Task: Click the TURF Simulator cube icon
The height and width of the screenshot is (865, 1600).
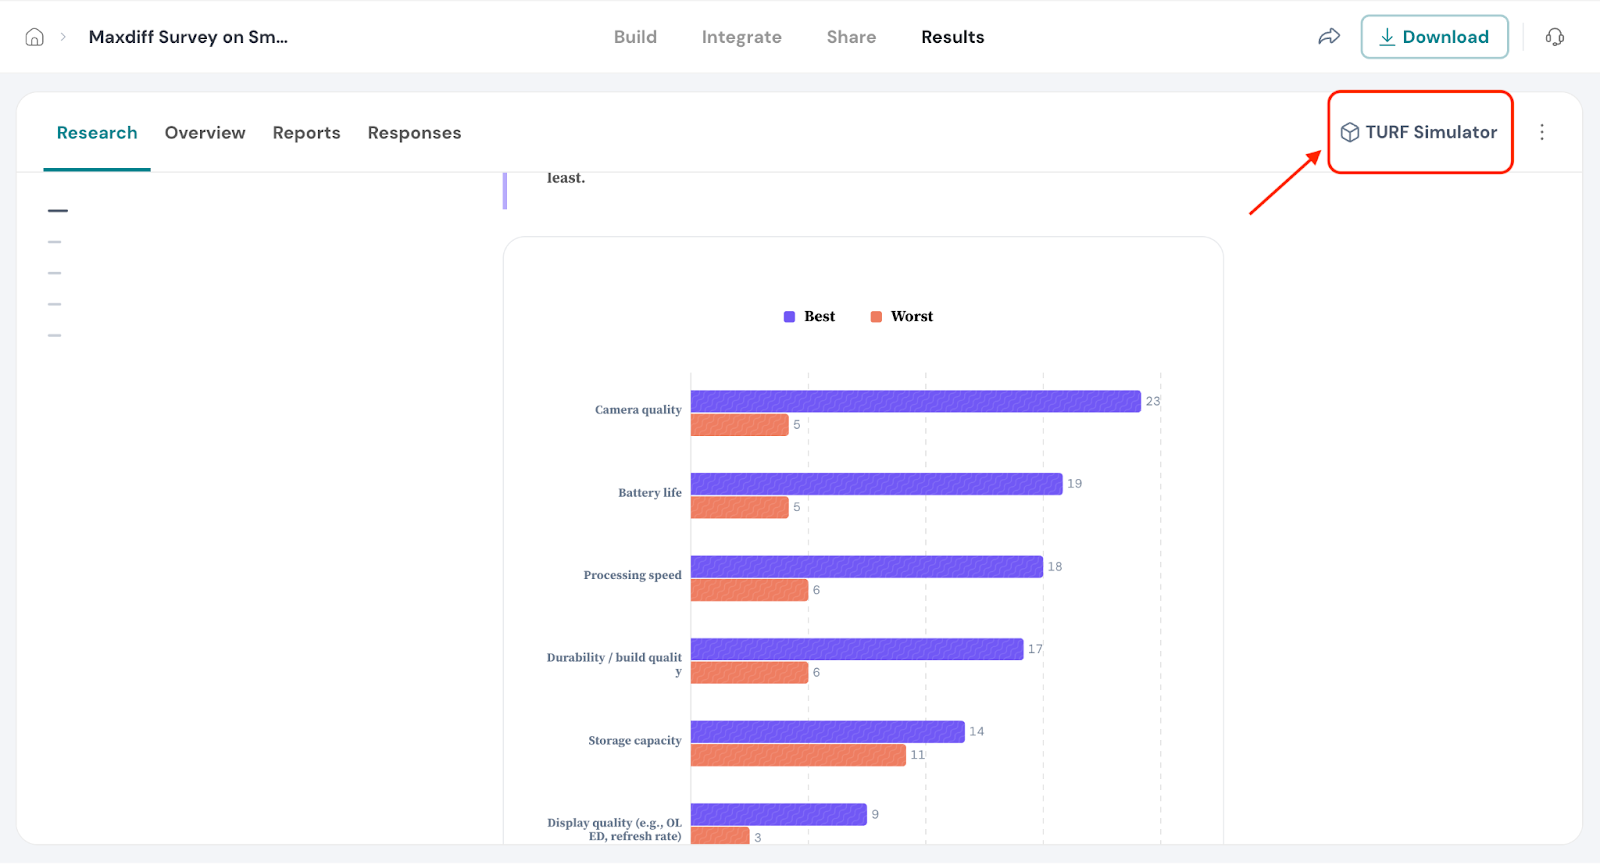Action: [1349, 132]
